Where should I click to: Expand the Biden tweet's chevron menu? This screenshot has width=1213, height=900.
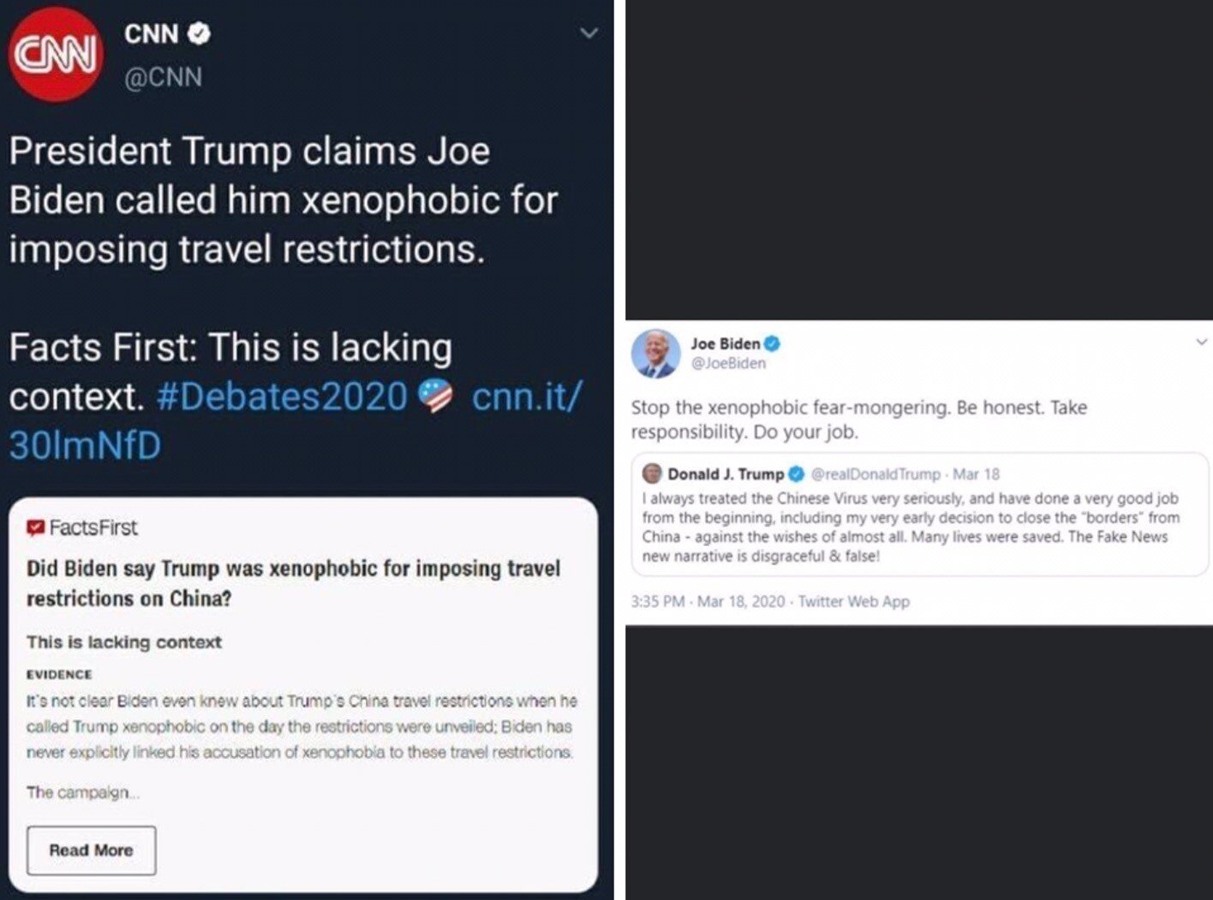tap(1201, 342)
